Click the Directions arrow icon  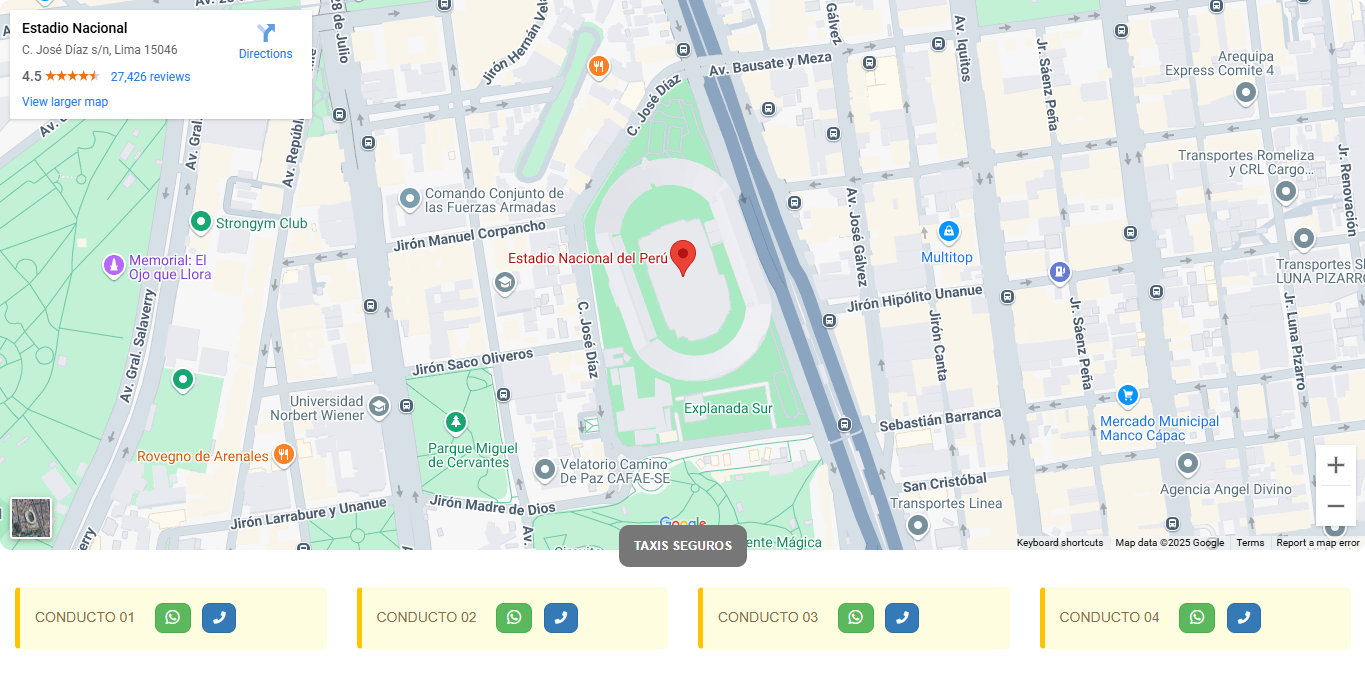pyautogui.click(x=266, y=33)
